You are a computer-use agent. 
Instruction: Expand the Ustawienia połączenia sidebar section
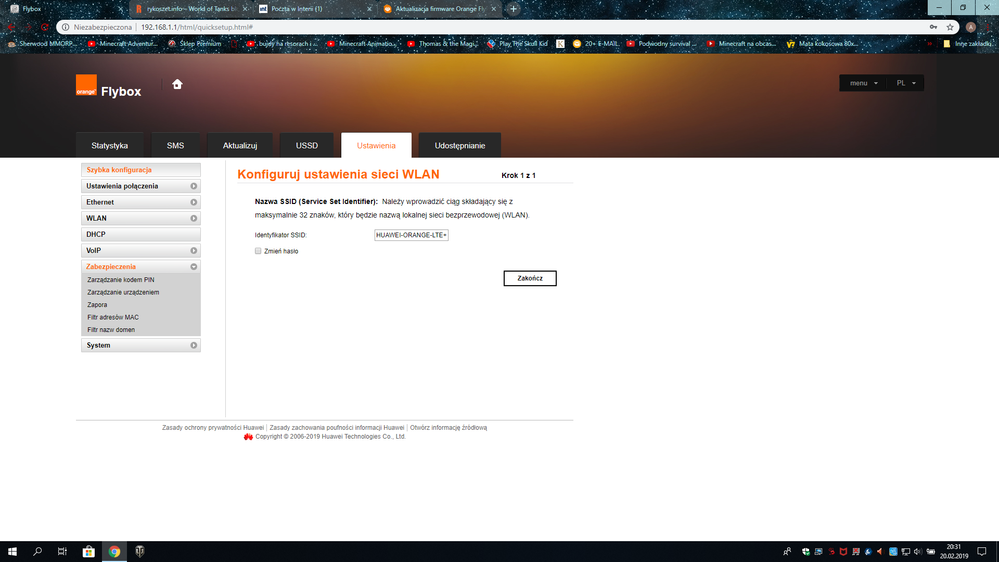click(x=141, y=186)
